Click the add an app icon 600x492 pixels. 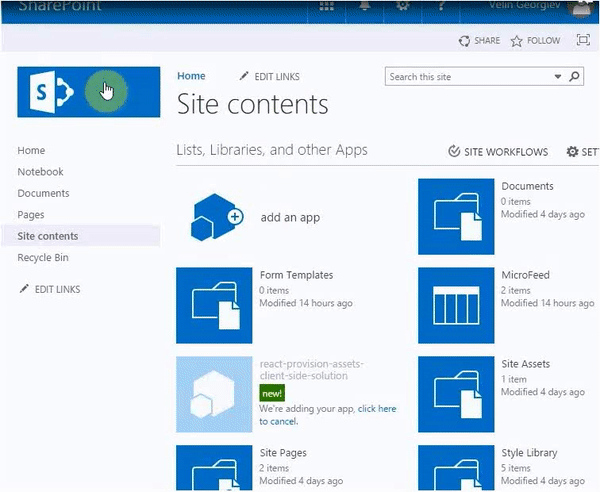point(217,217)
